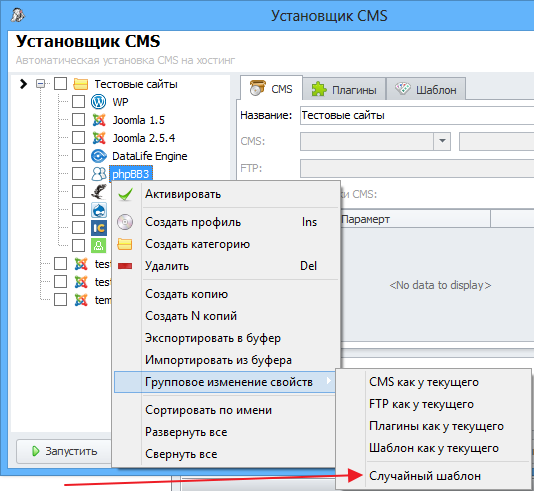534x491 pixels.
Task: Click the Drupal drop icon in tree
Action: (99, 210)
